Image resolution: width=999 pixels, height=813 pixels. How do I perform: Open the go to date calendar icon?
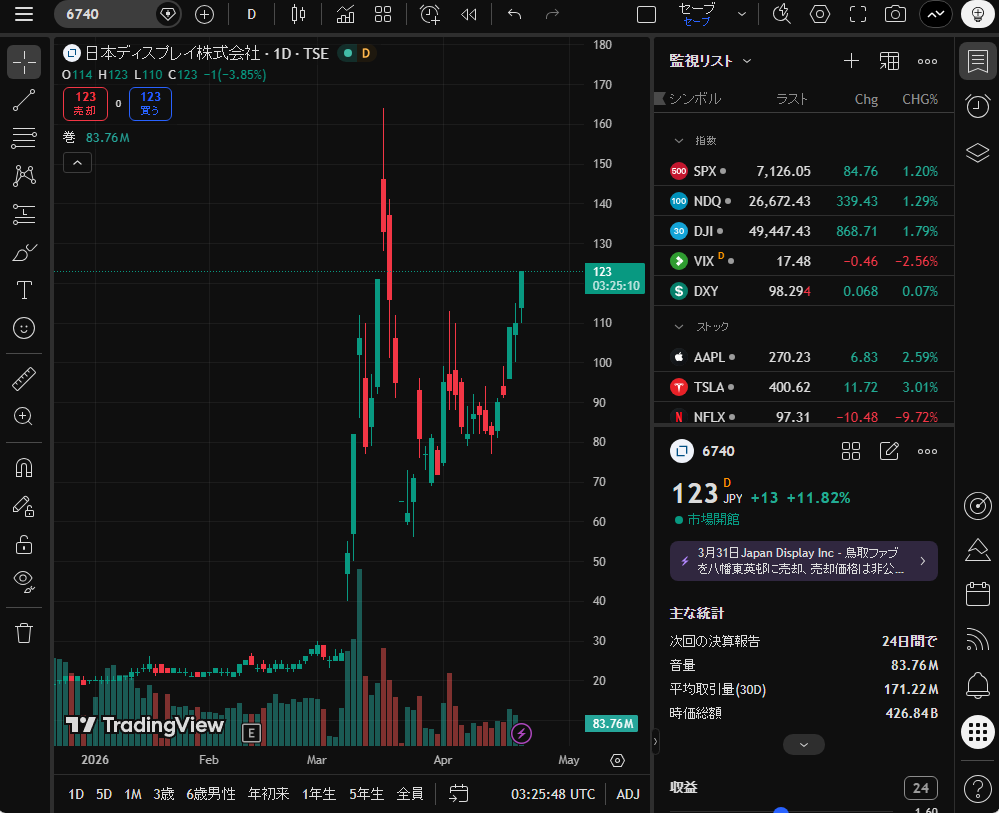pos(459,794)
